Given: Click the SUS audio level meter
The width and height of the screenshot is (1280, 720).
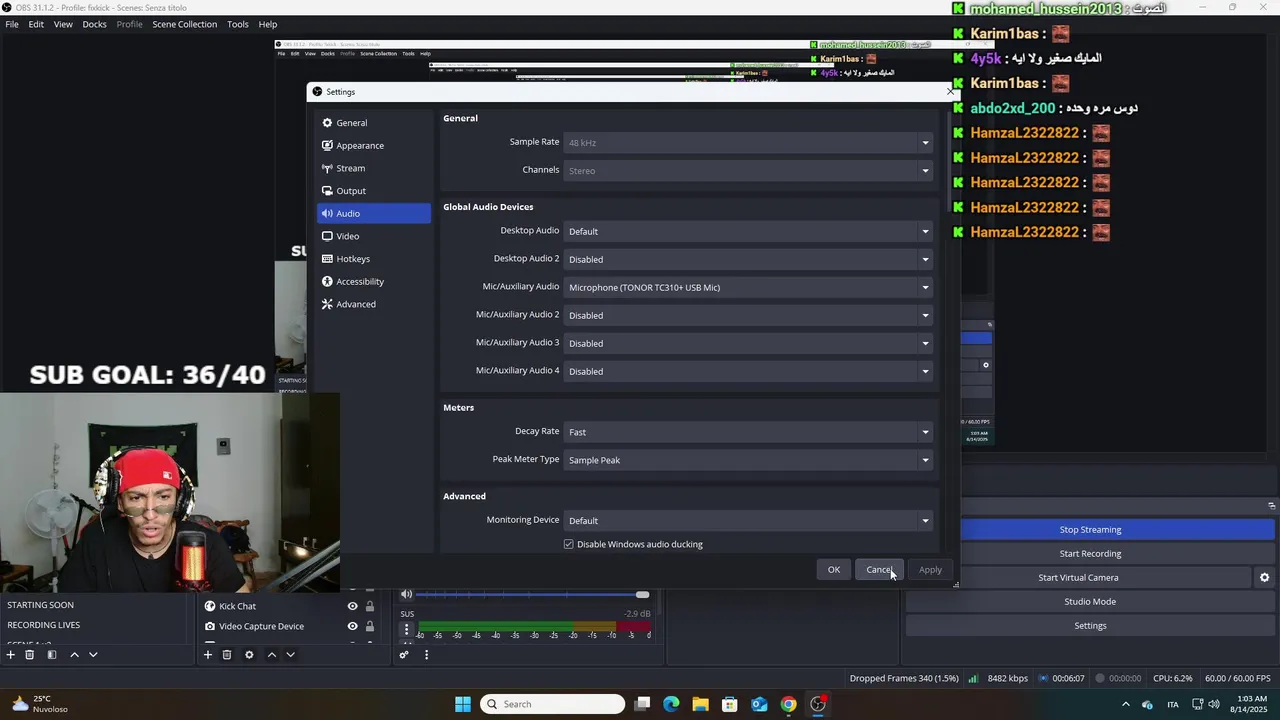Looking at the screenshot, I should point(535,626).
